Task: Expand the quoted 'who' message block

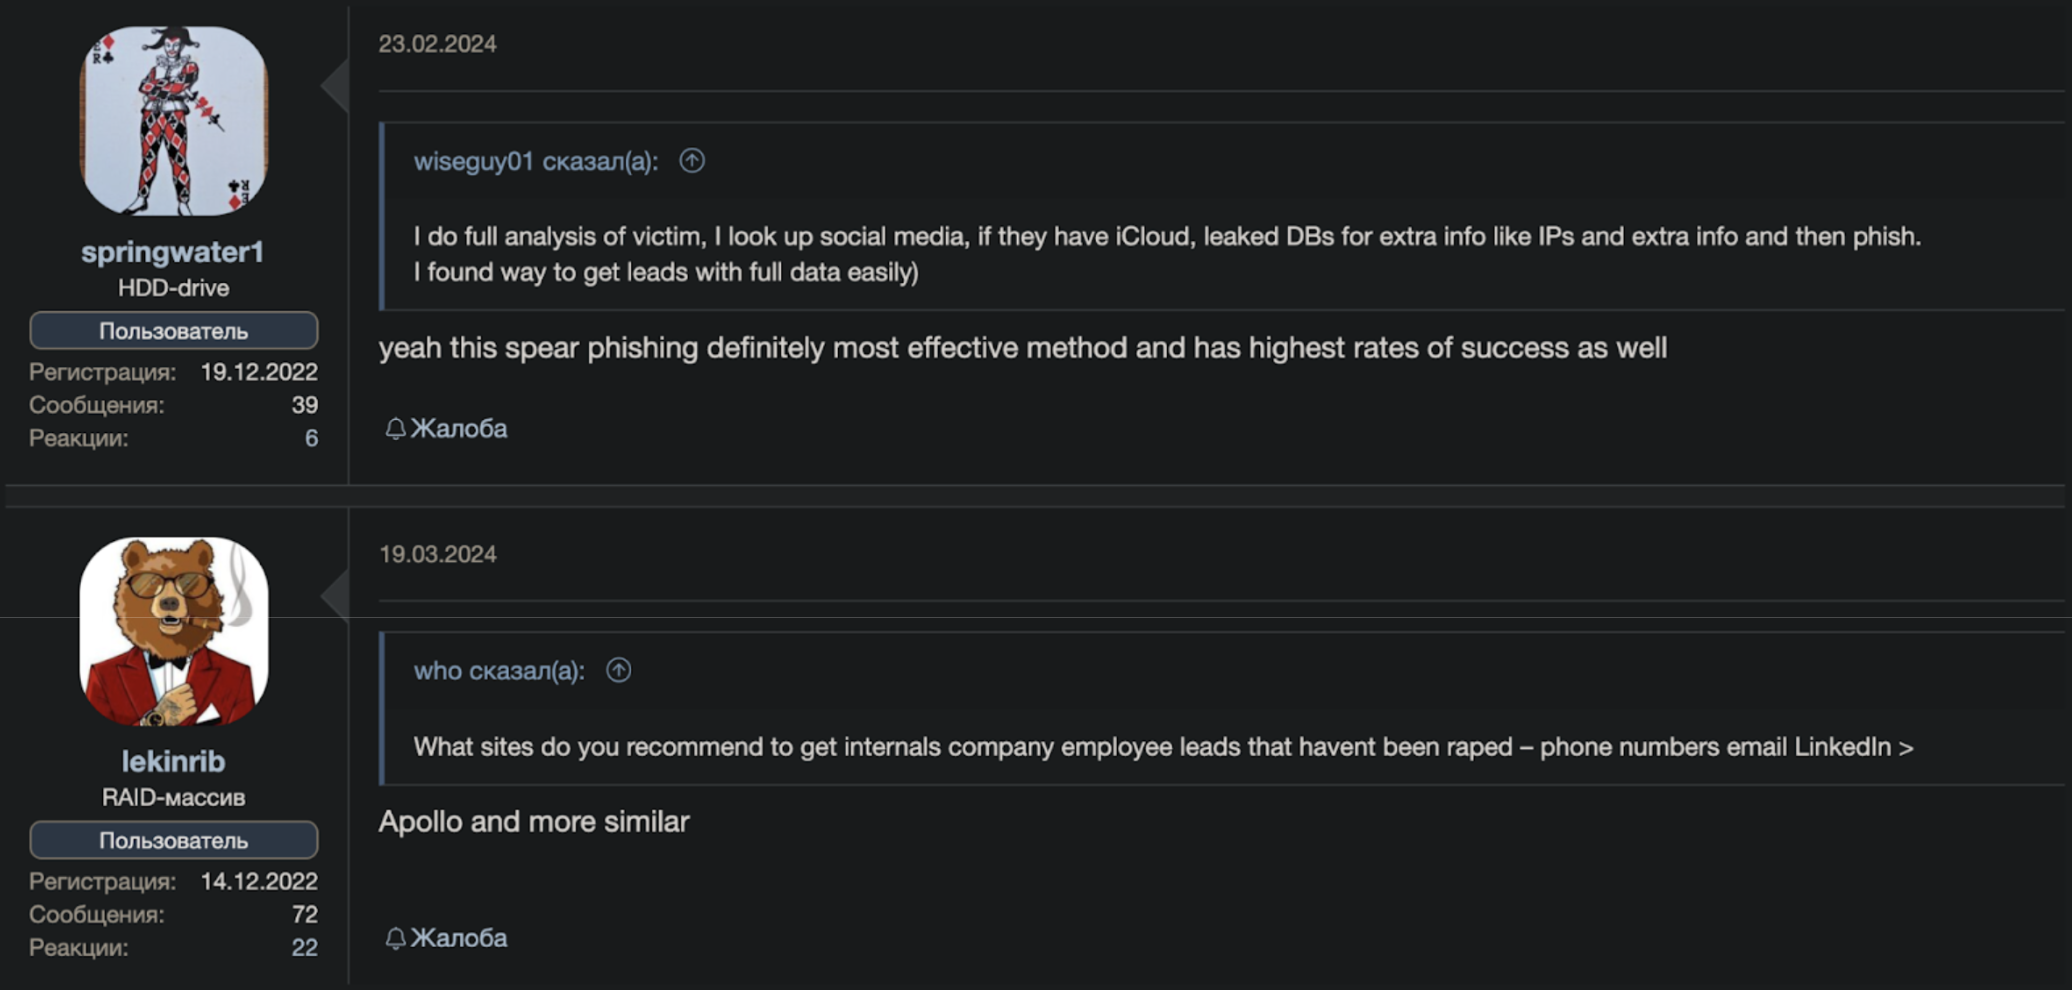Action: tap(1222, 708)
